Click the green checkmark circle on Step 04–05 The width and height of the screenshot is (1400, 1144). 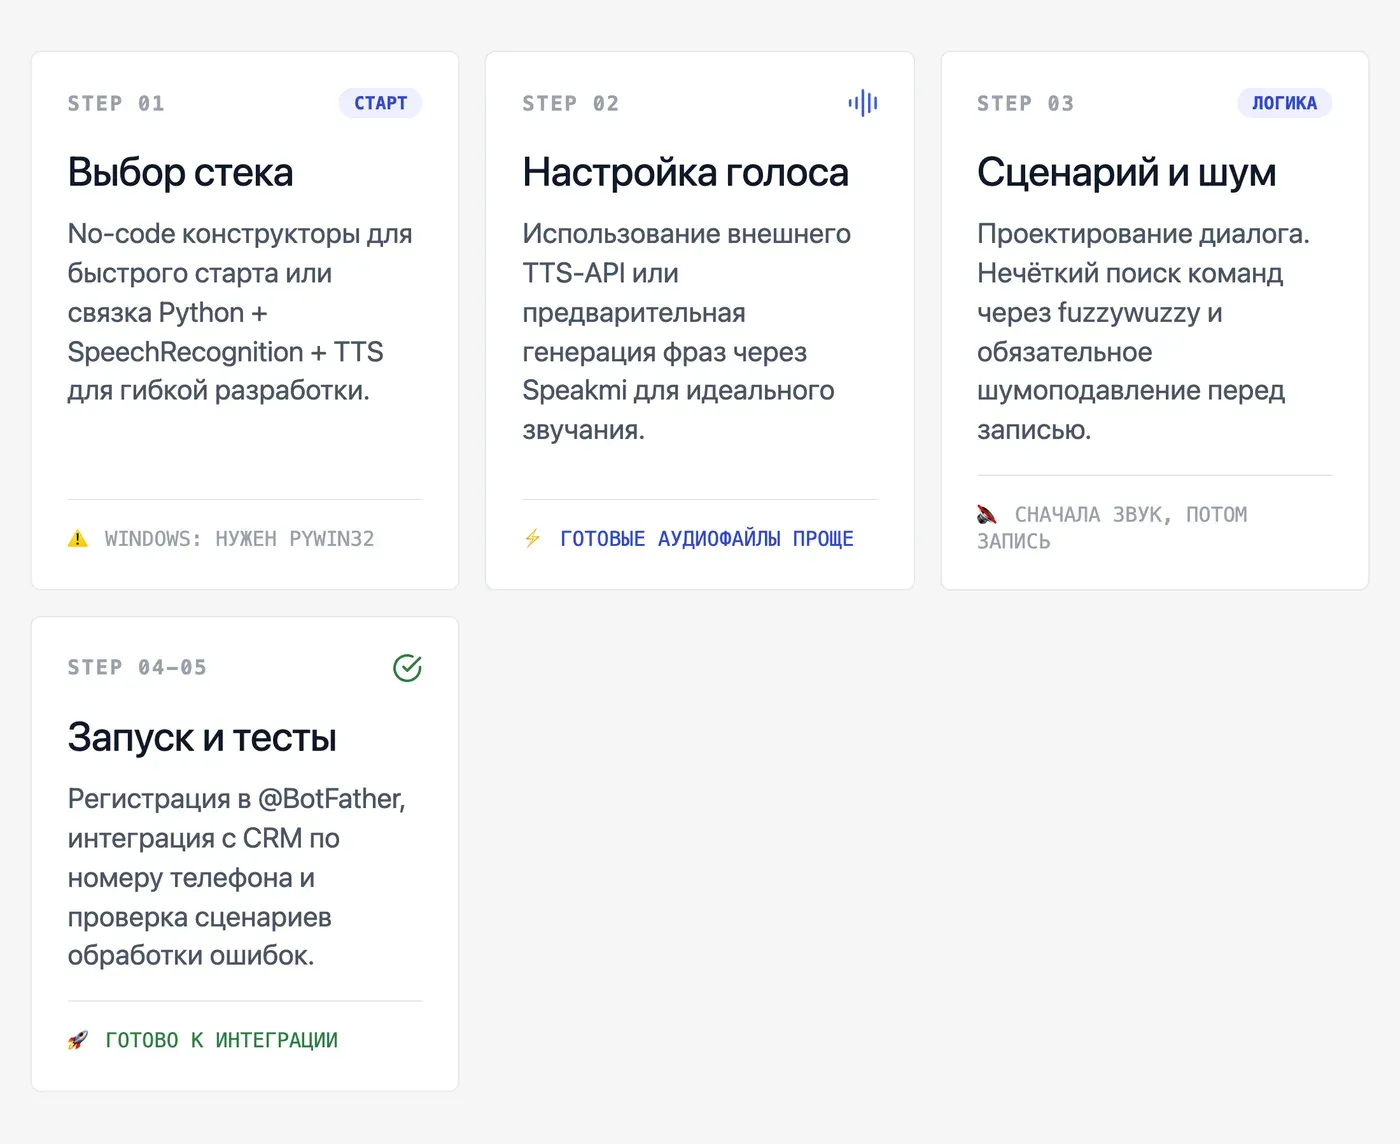click(x=407, y=668)
